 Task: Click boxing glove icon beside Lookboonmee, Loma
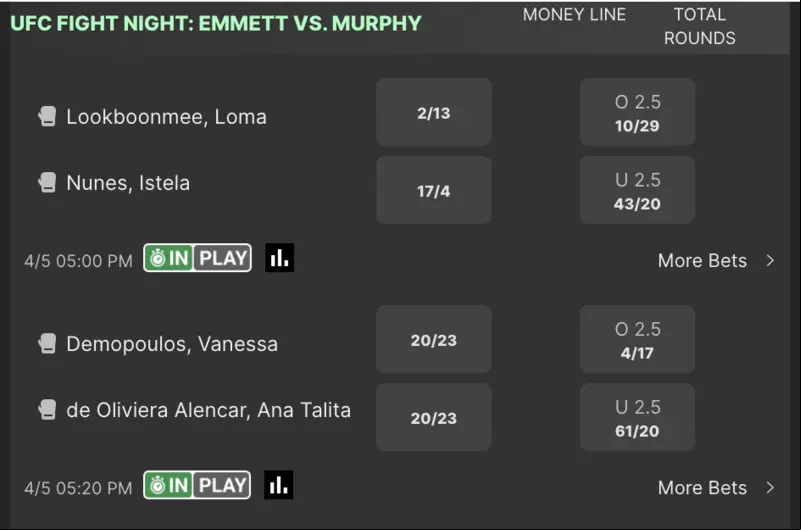coord(47,116)
